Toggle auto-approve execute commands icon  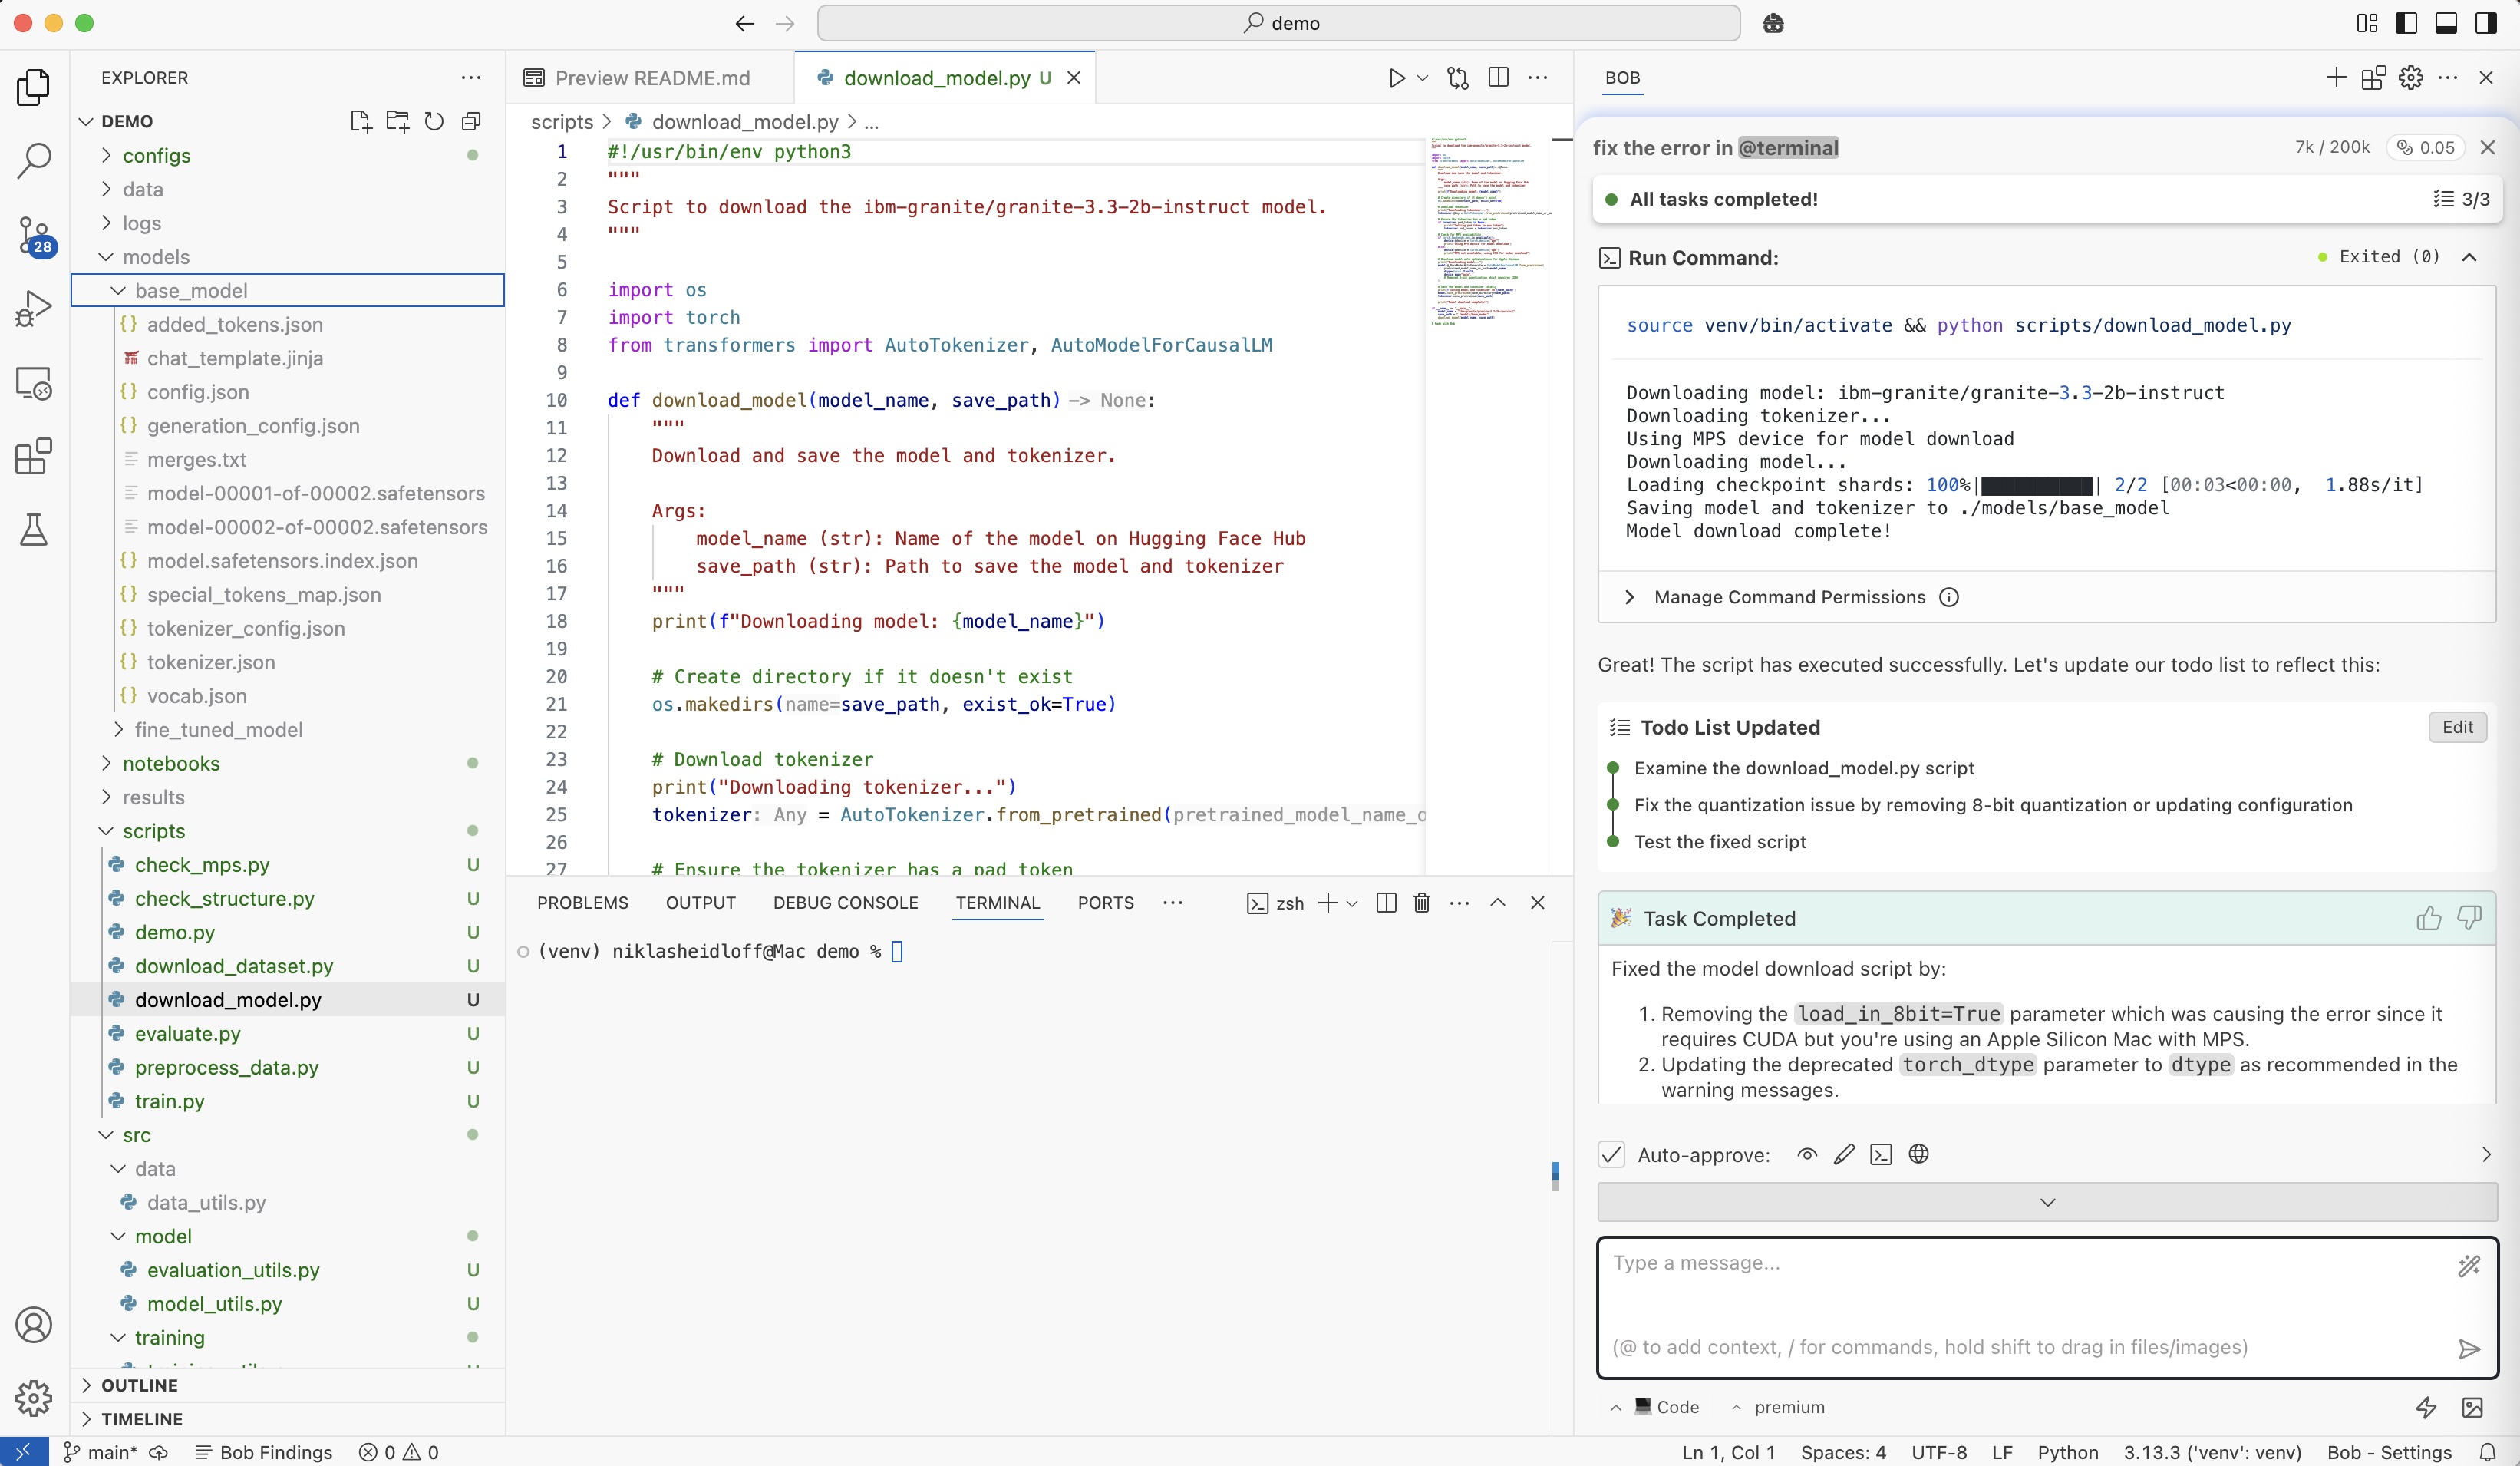pos(1880,1155)
